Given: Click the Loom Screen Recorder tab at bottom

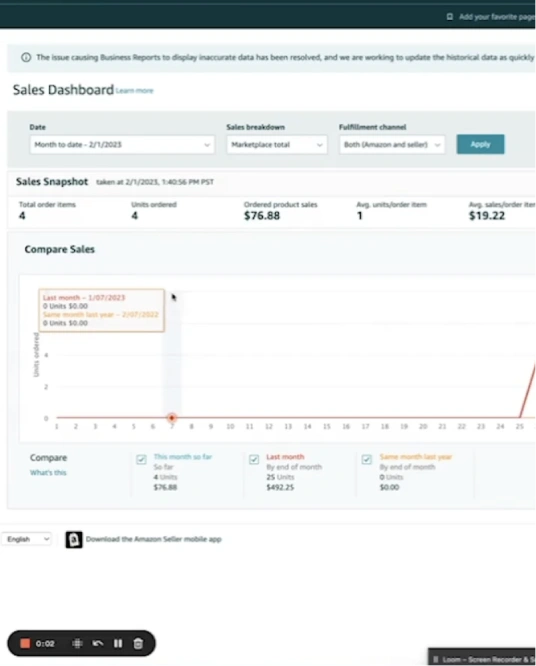Looking at the screenshot, I should pyautogui.click(x=482, y=657).
